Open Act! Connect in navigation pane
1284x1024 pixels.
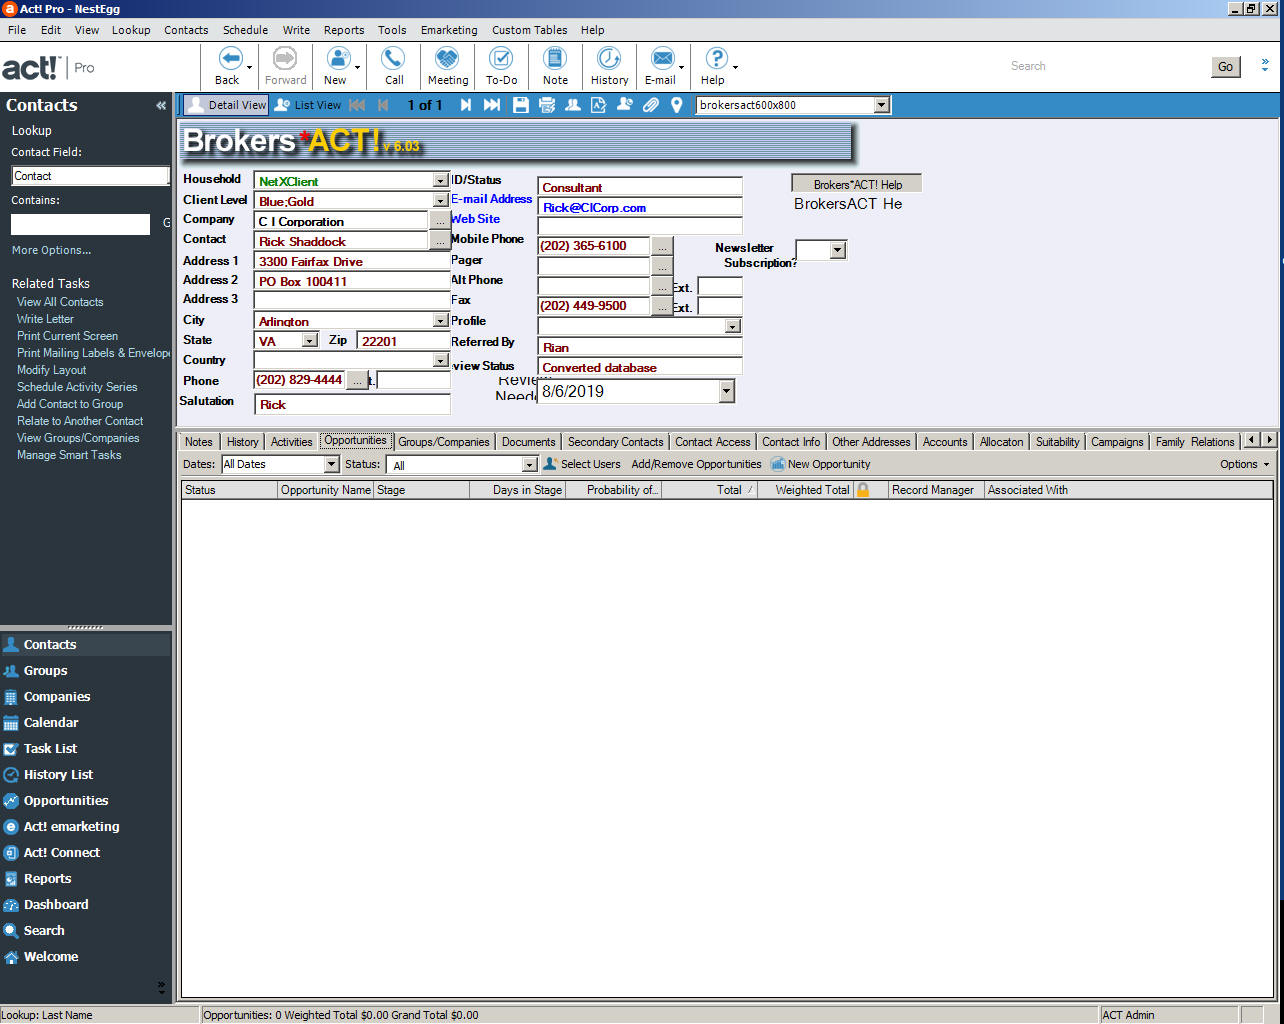62,853
